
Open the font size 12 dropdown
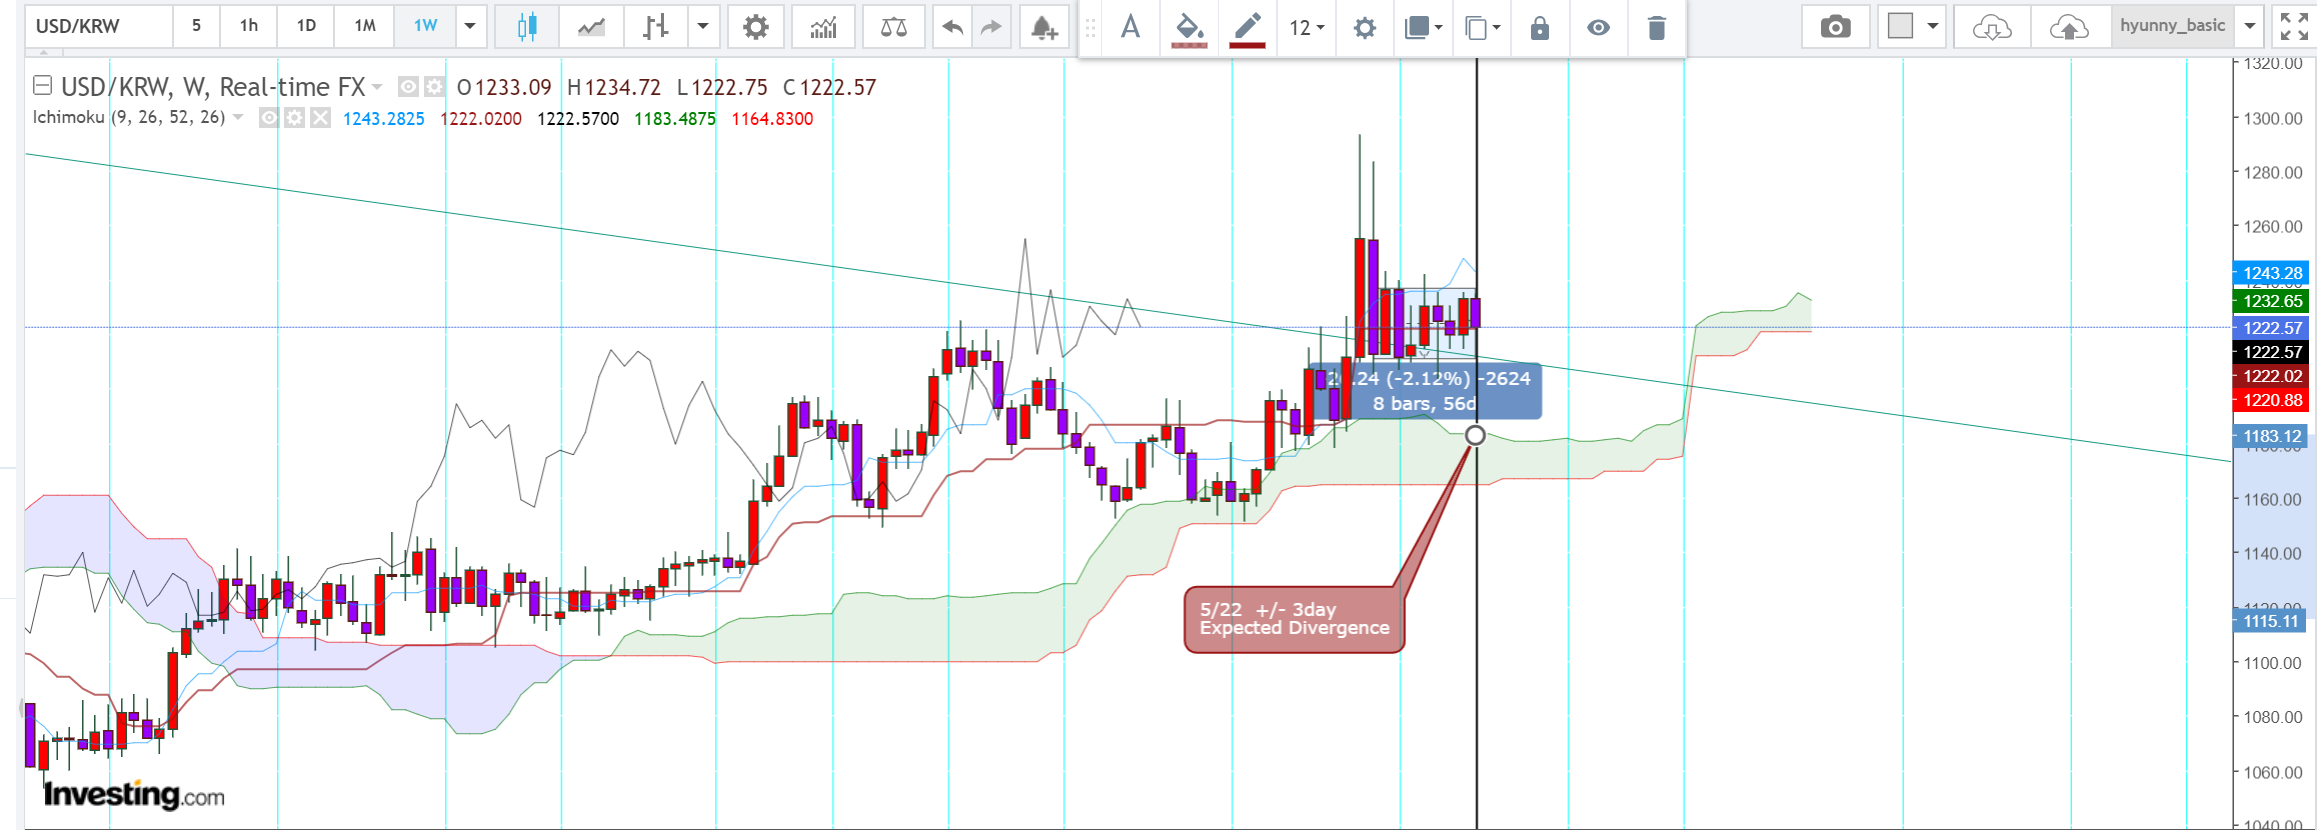[x=1307, y=28]
